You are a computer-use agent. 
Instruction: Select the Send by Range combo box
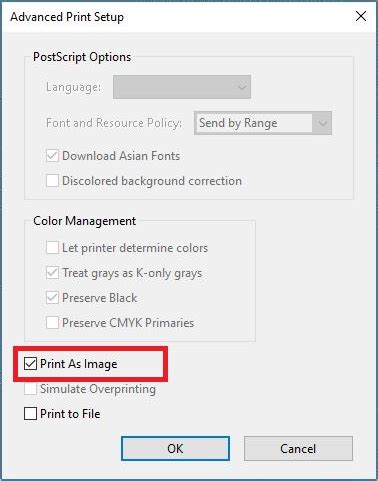[263, 123]
